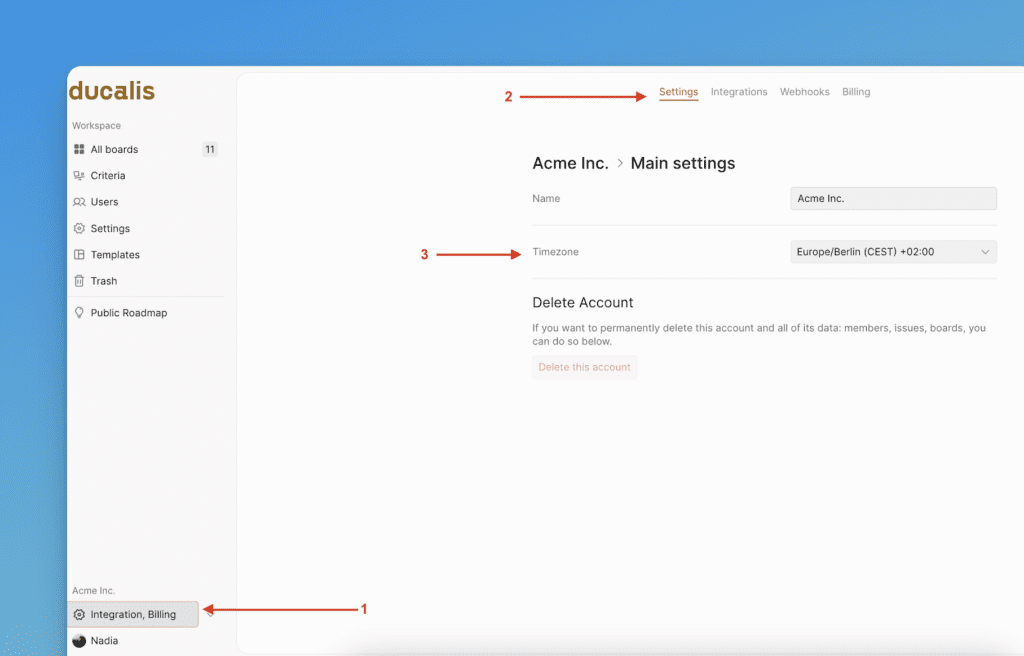This screenshot has width=1024, height=656.
Task: Click the chevron arrow in Timezone selector
Action: point(984,252)
